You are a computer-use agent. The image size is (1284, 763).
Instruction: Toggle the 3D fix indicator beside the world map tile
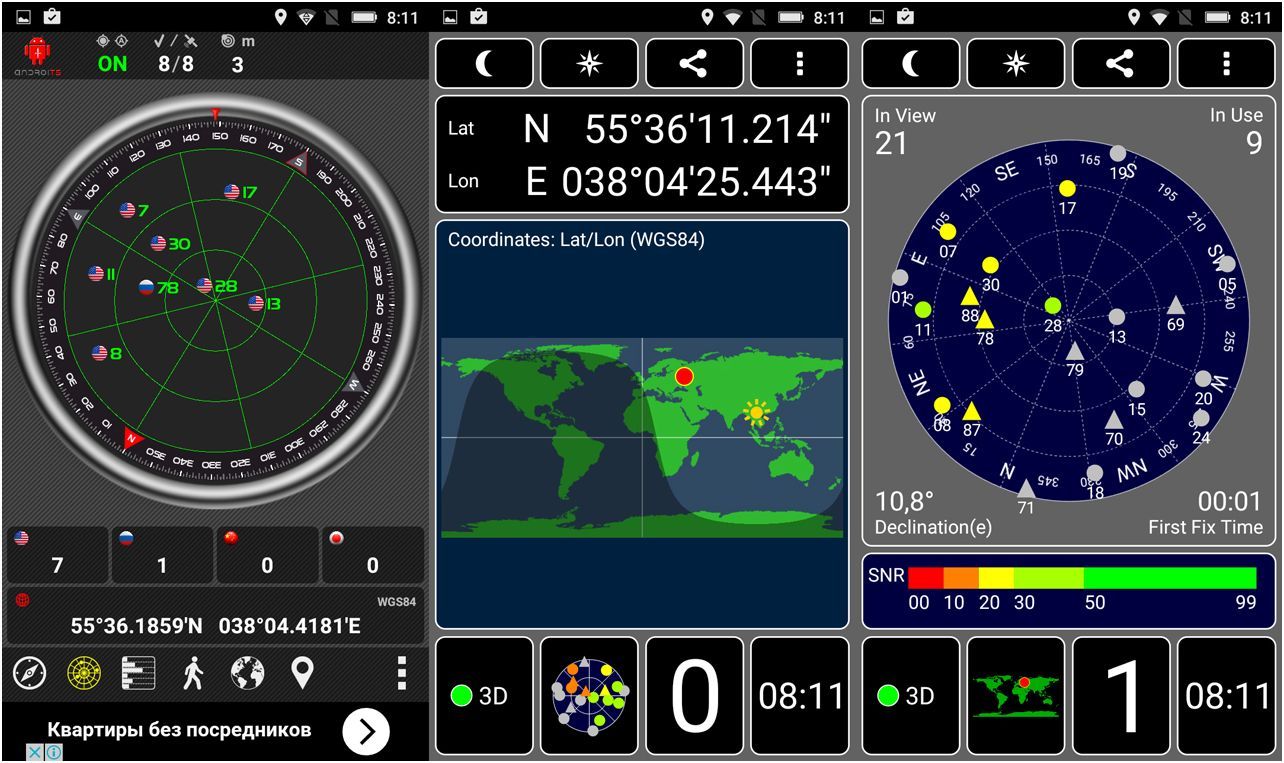(910, 696)
